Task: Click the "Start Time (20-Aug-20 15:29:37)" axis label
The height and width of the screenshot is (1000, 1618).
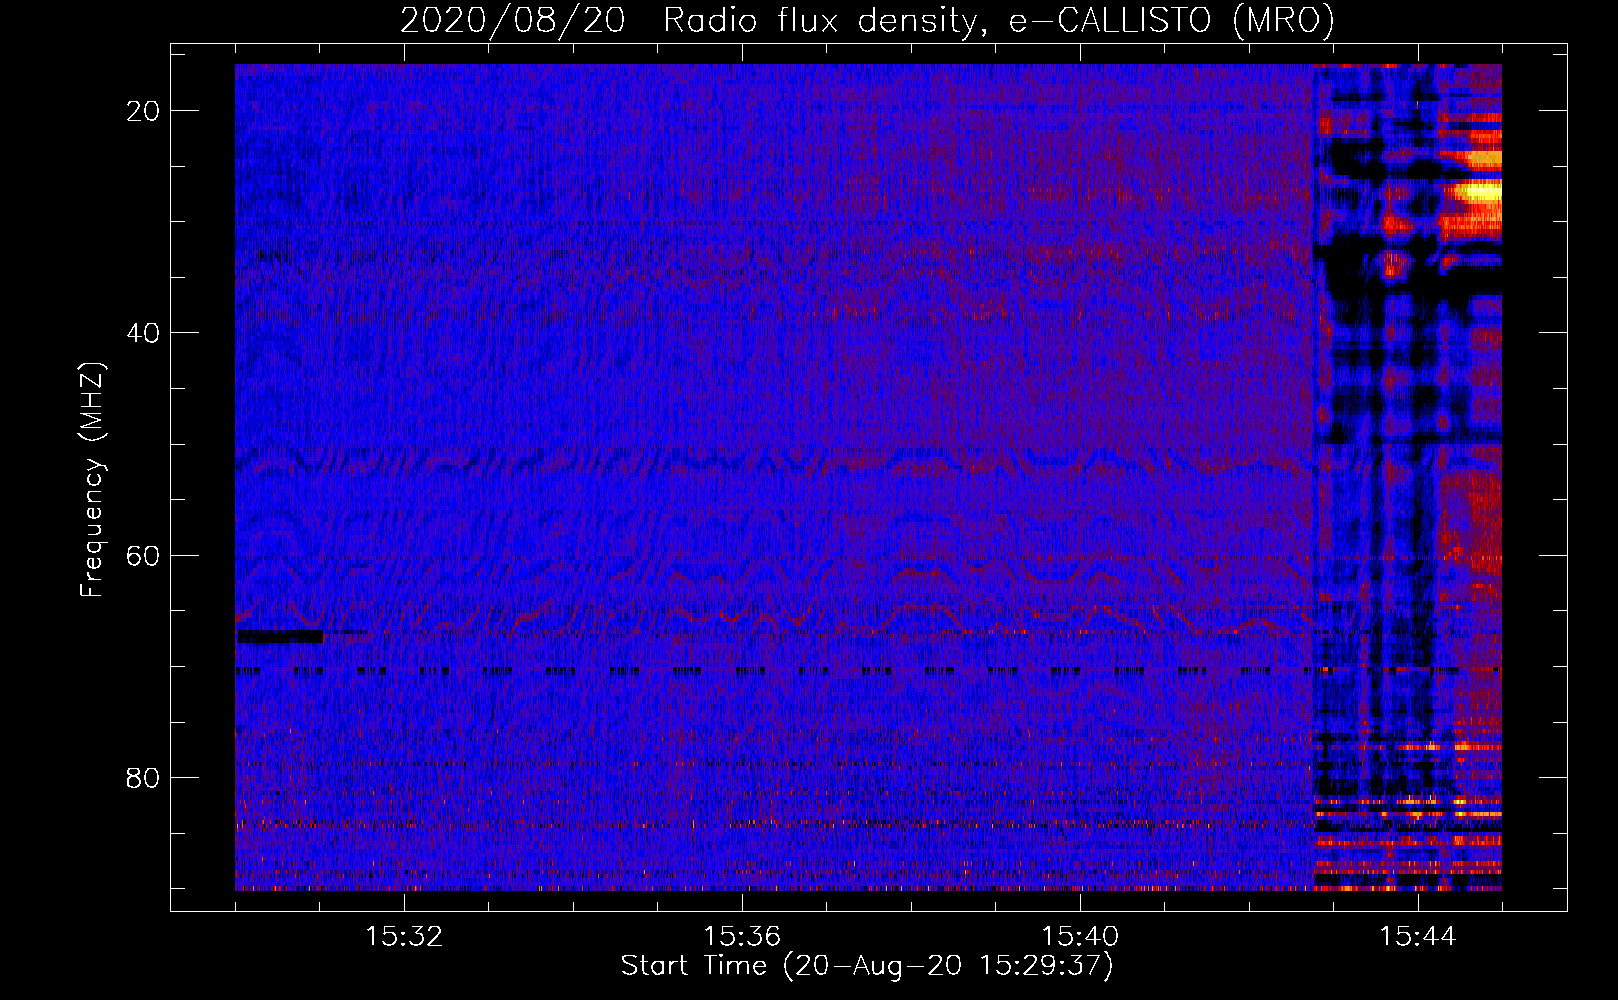Action: [867, 966]
